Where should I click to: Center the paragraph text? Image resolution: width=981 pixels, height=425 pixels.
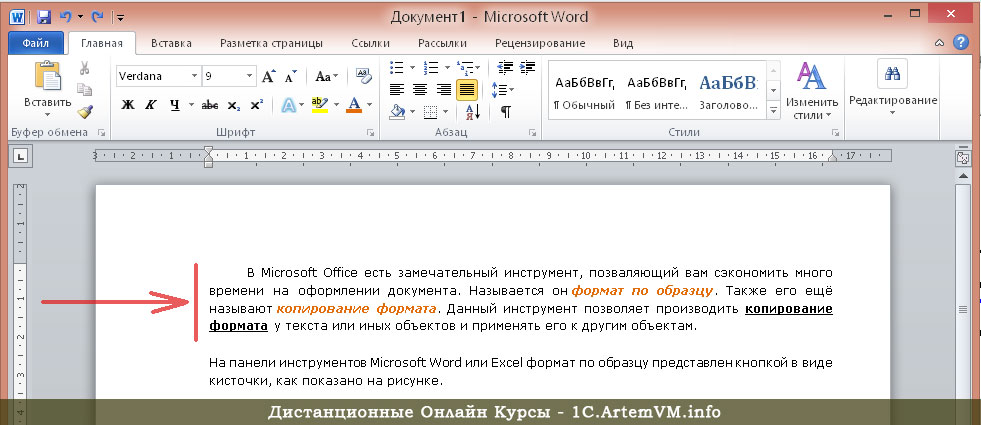point(420,90)
